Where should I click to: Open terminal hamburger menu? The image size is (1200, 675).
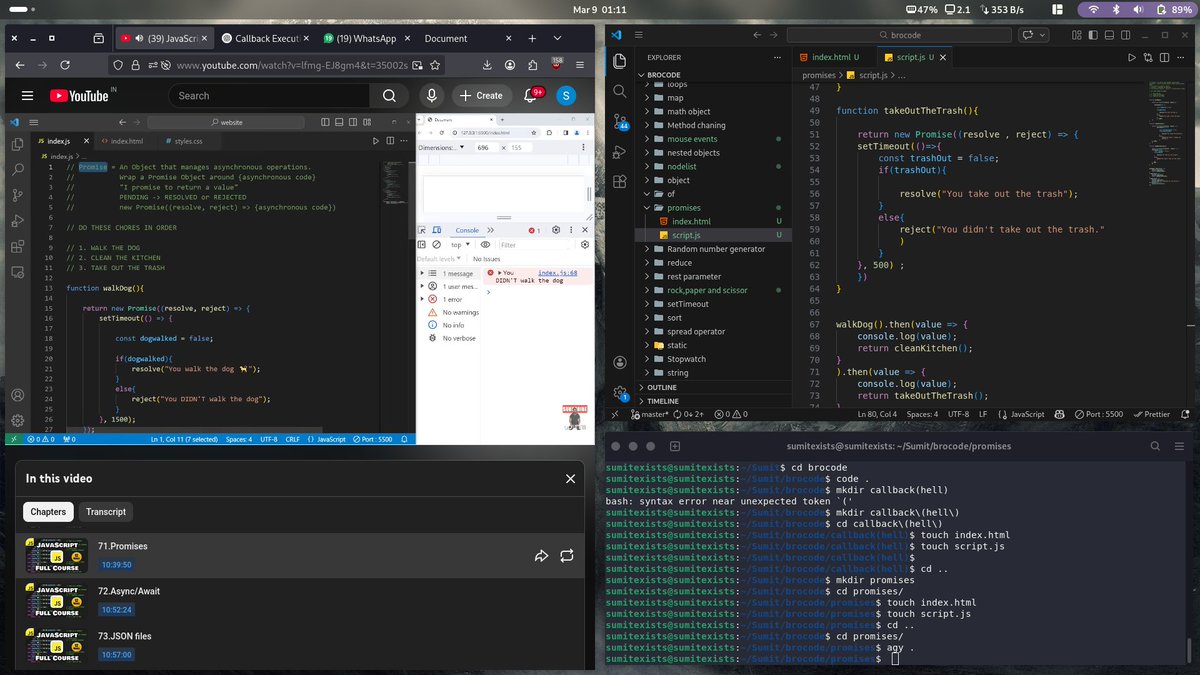coord(1181,446)
